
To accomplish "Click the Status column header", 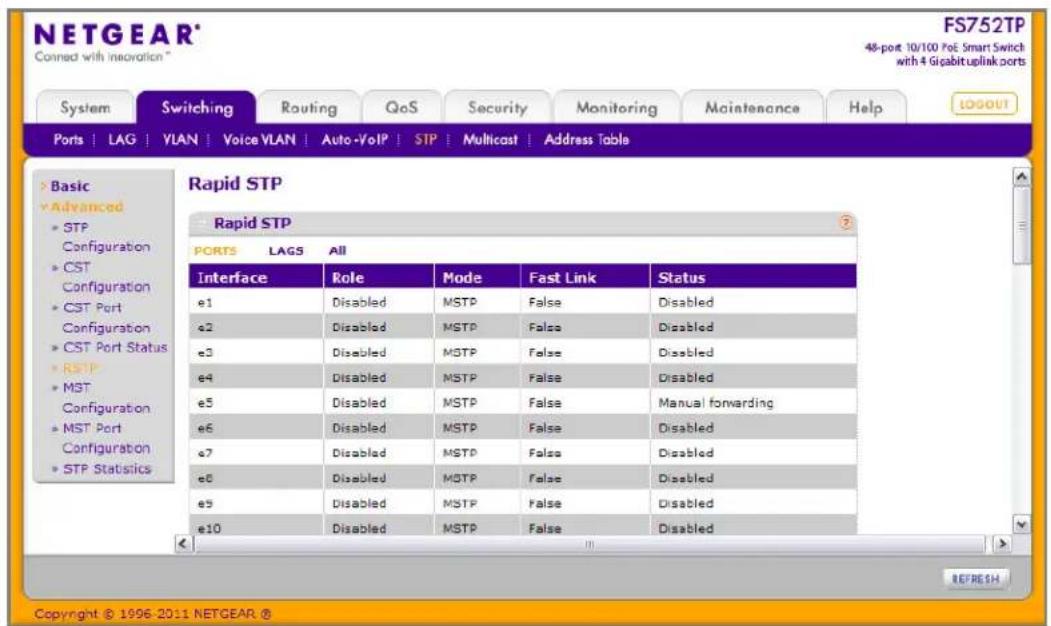I will [x=753, y=277].
